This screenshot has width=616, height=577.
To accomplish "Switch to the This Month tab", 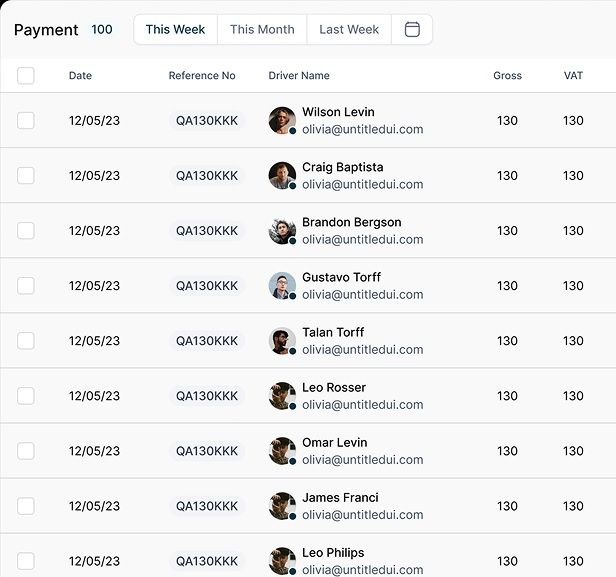I will [262, 30].
